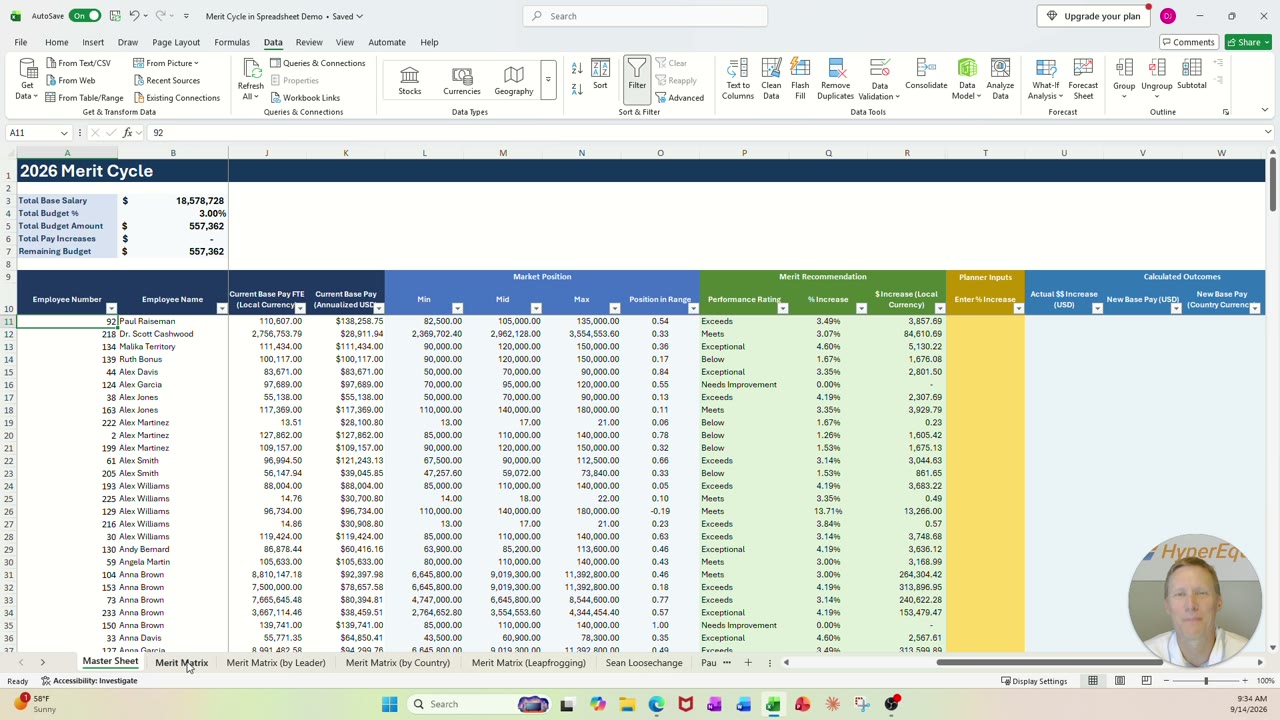Open Performance Rating filter dropdown
Viewport: 1280px width, 720px height.
coord(782,308)
